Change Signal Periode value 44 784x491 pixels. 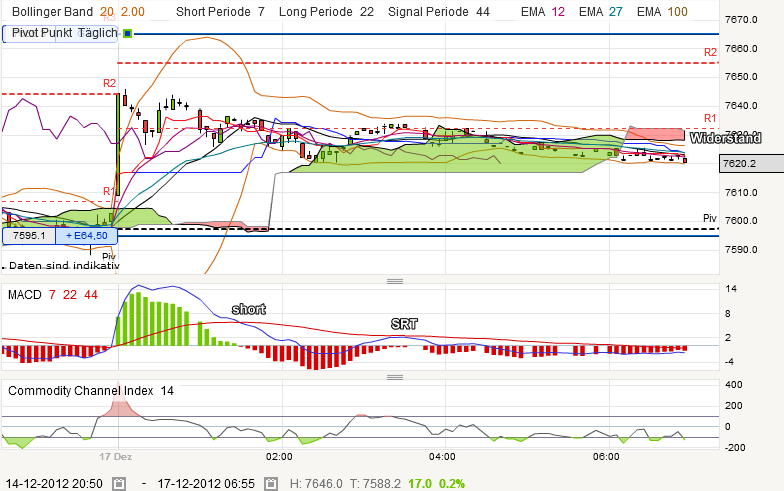[x=483, y=12]
